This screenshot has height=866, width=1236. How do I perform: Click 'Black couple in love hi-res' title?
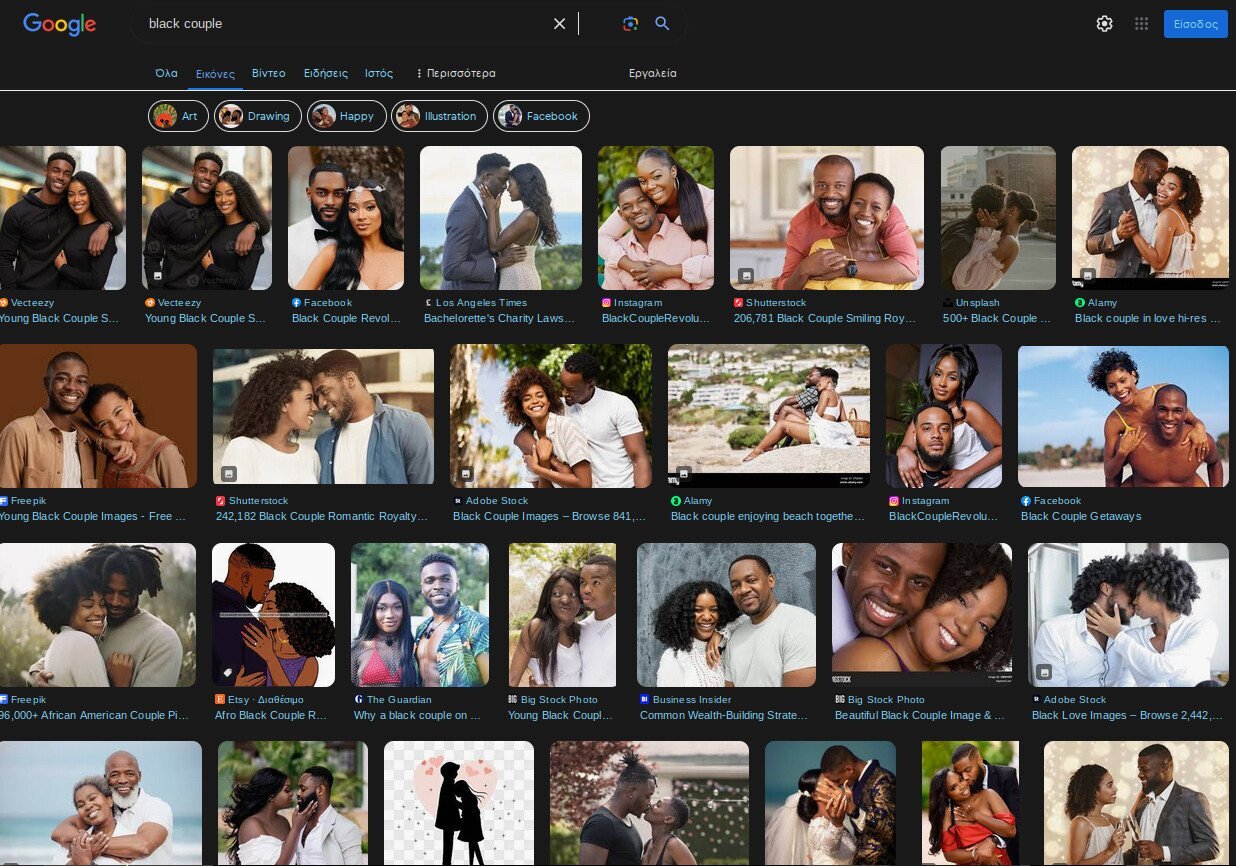(1148, 318)
